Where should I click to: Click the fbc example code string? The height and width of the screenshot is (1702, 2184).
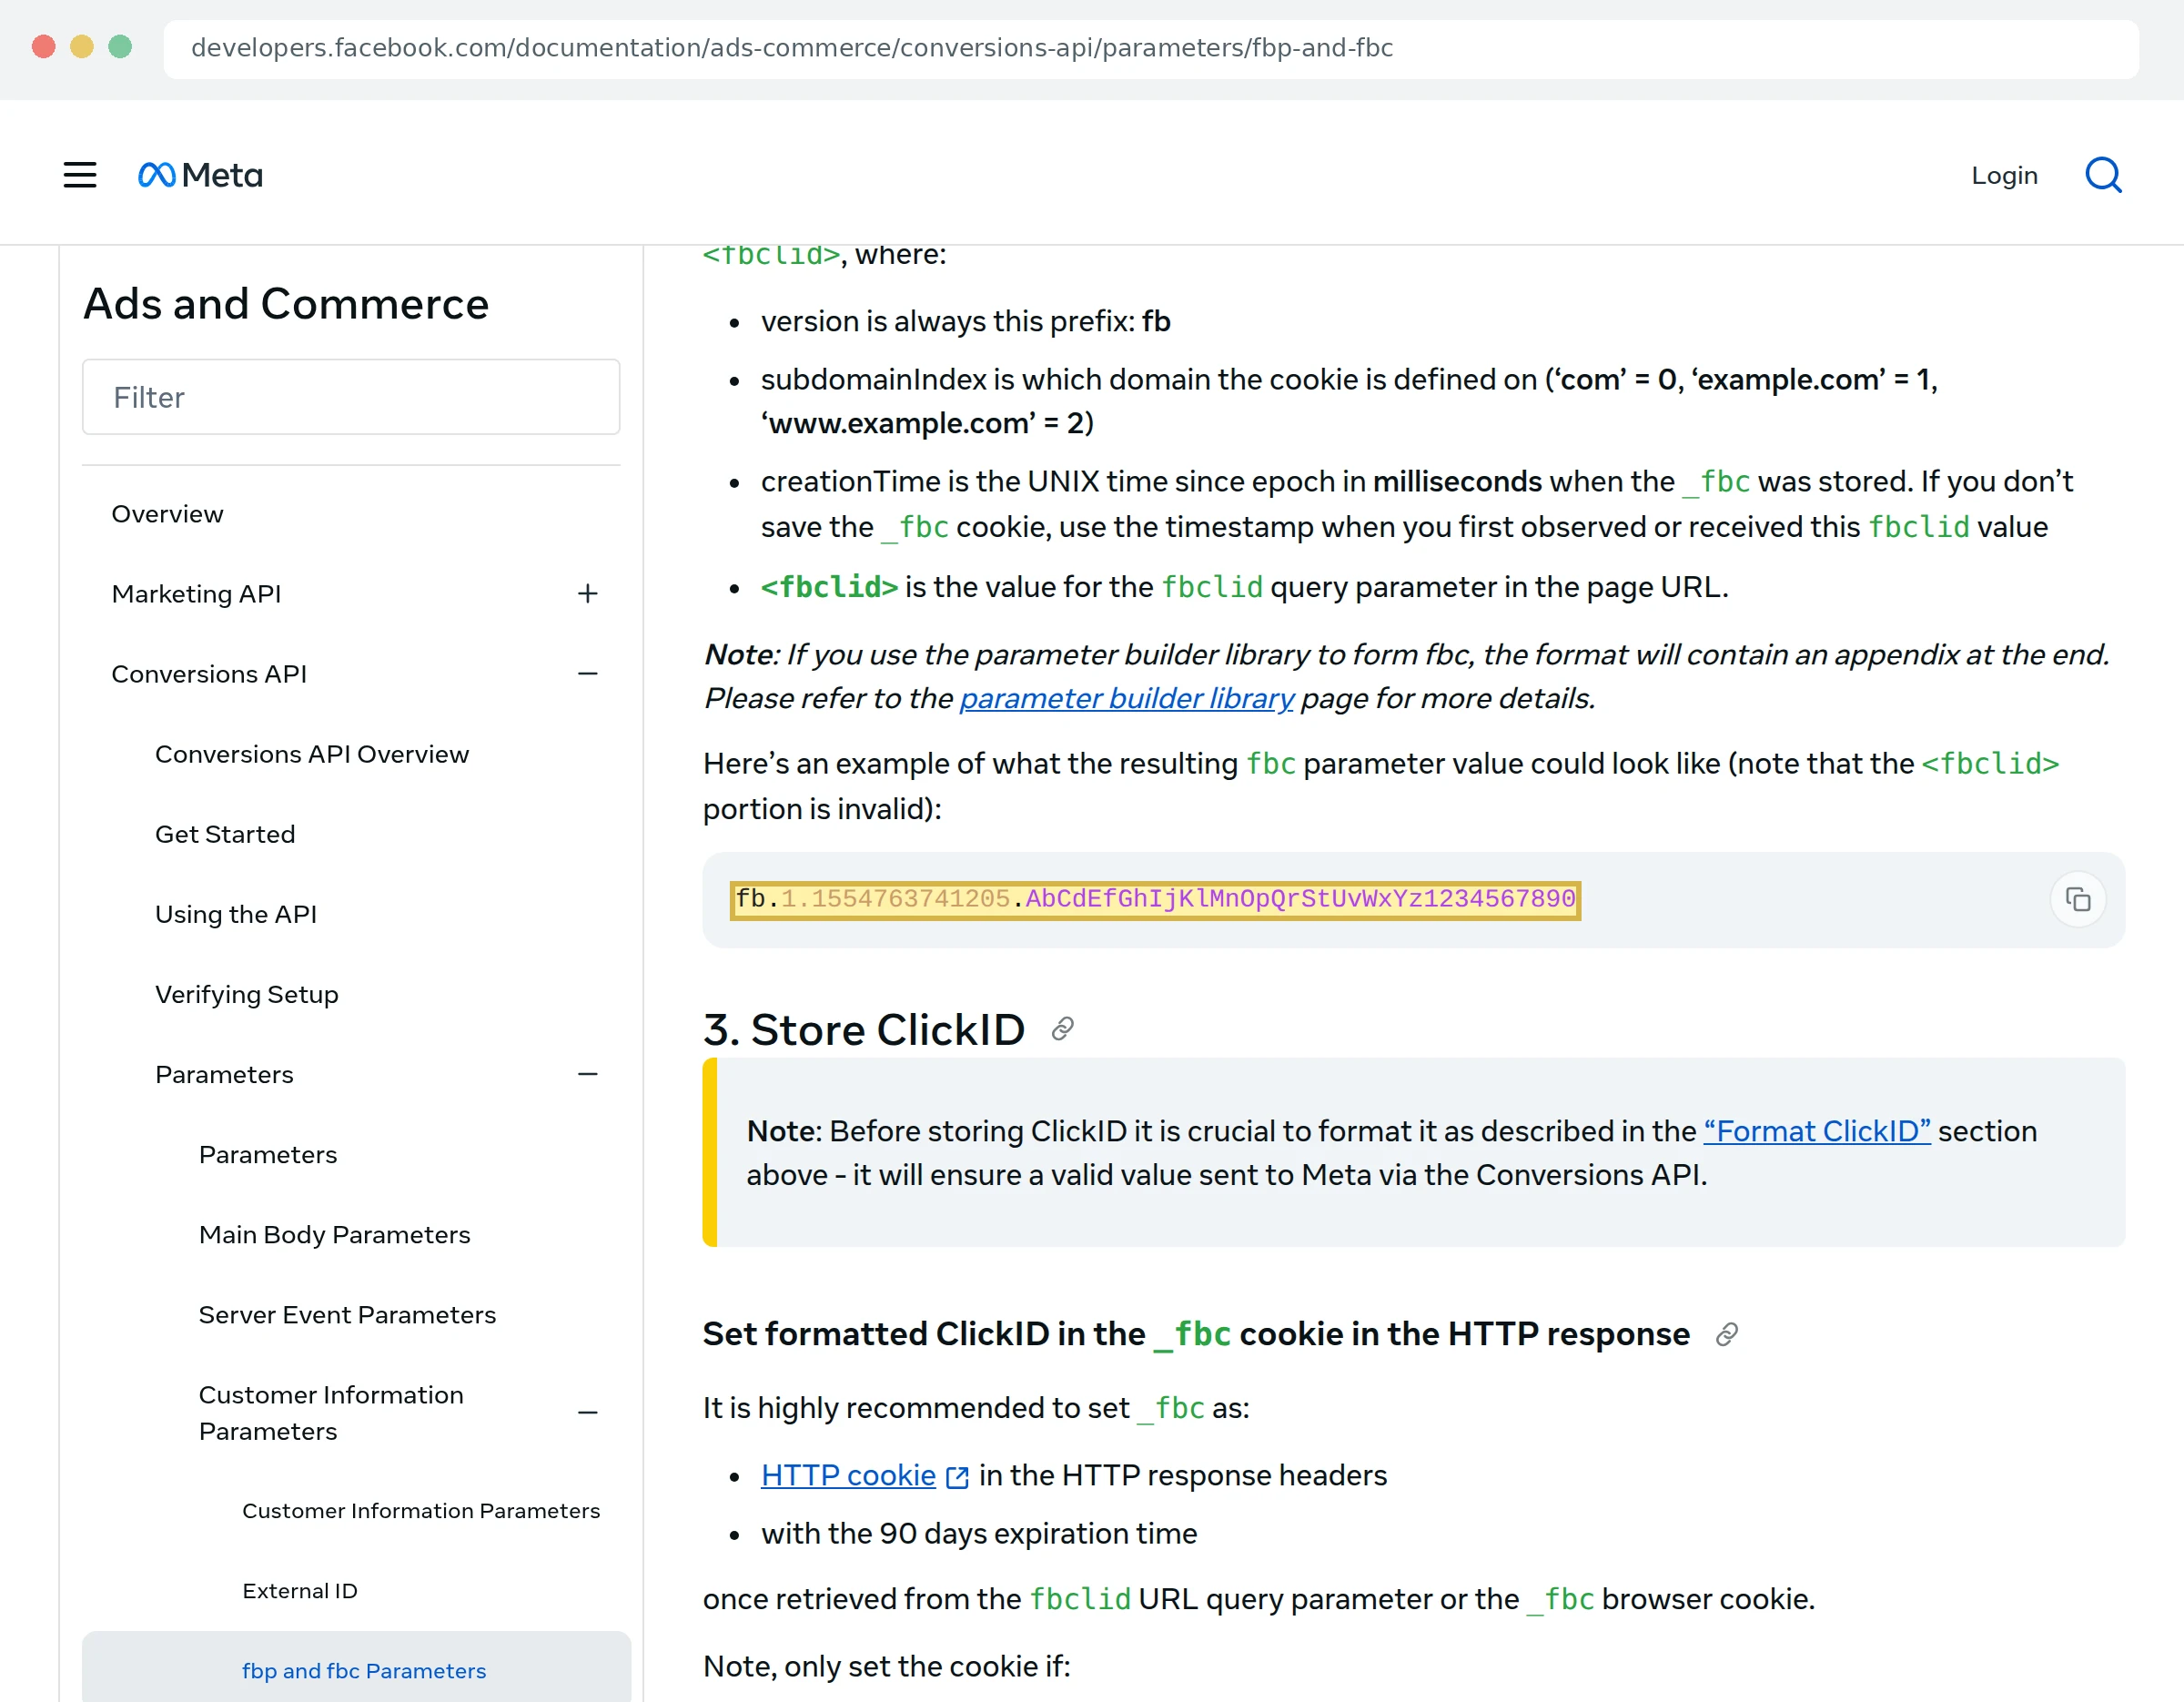pyautogui.click(x=1155, y=899)
